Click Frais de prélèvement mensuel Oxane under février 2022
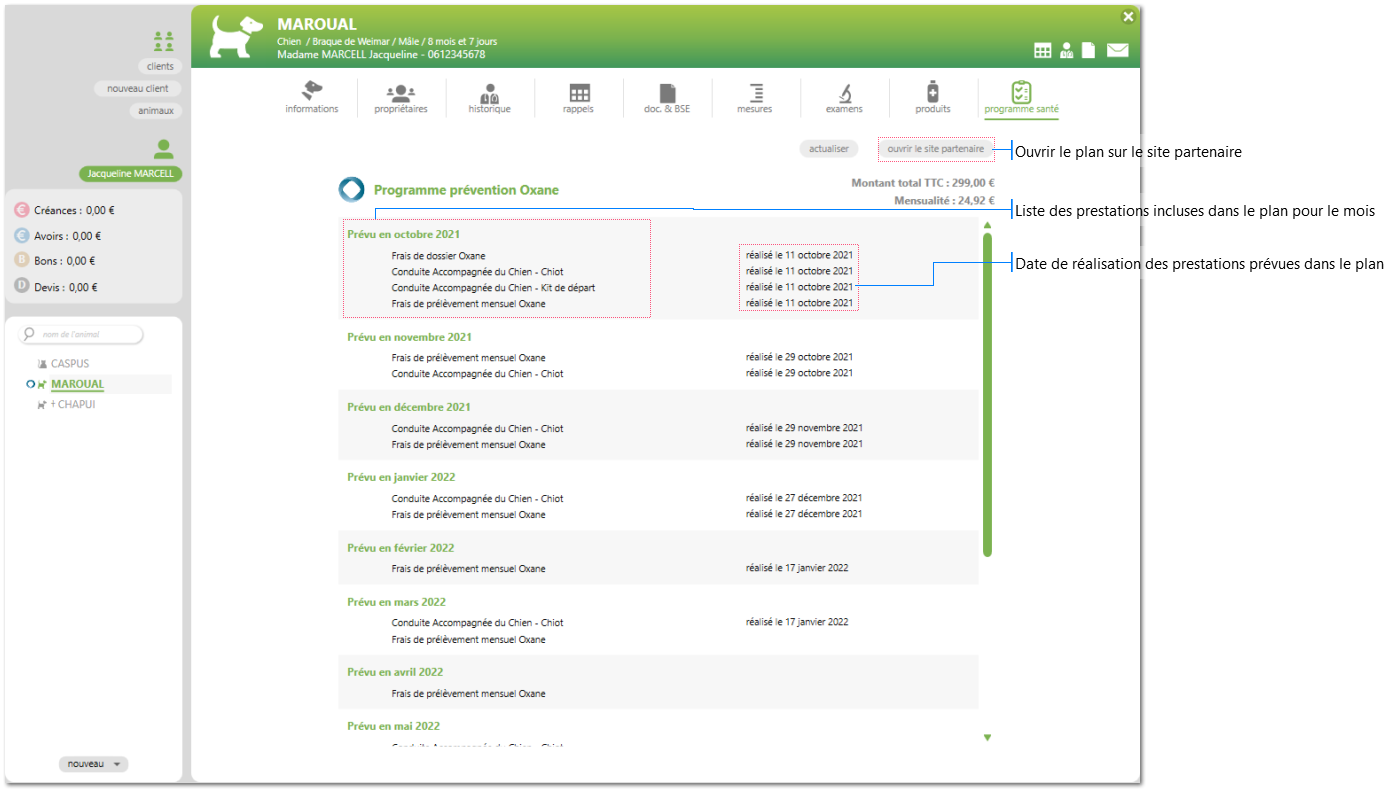This screenshot has height=792, width=1397. [x=468, y=569]
